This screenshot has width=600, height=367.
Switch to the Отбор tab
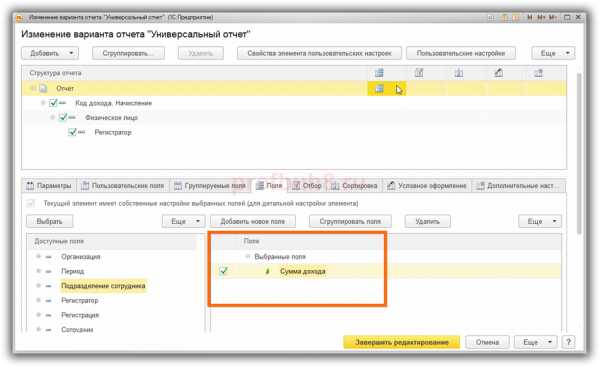tap(307, 186)
